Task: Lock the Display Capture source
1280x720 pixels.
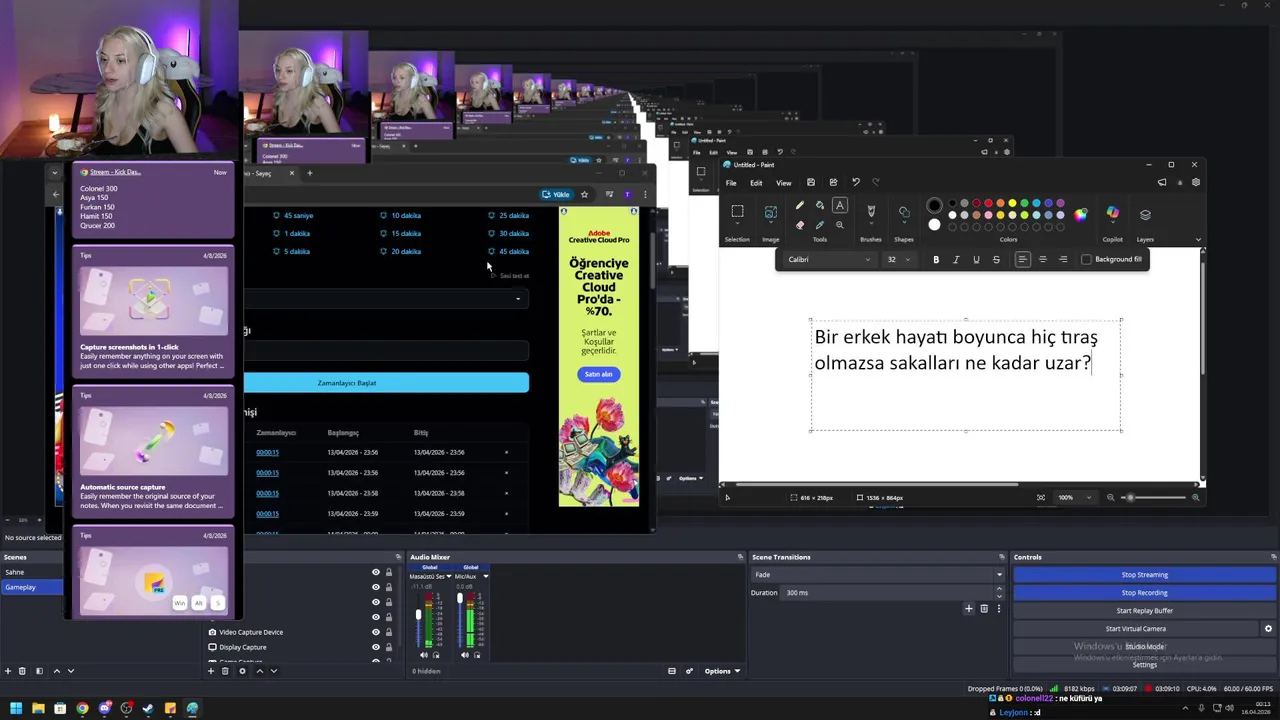Action: click(389, 647)
